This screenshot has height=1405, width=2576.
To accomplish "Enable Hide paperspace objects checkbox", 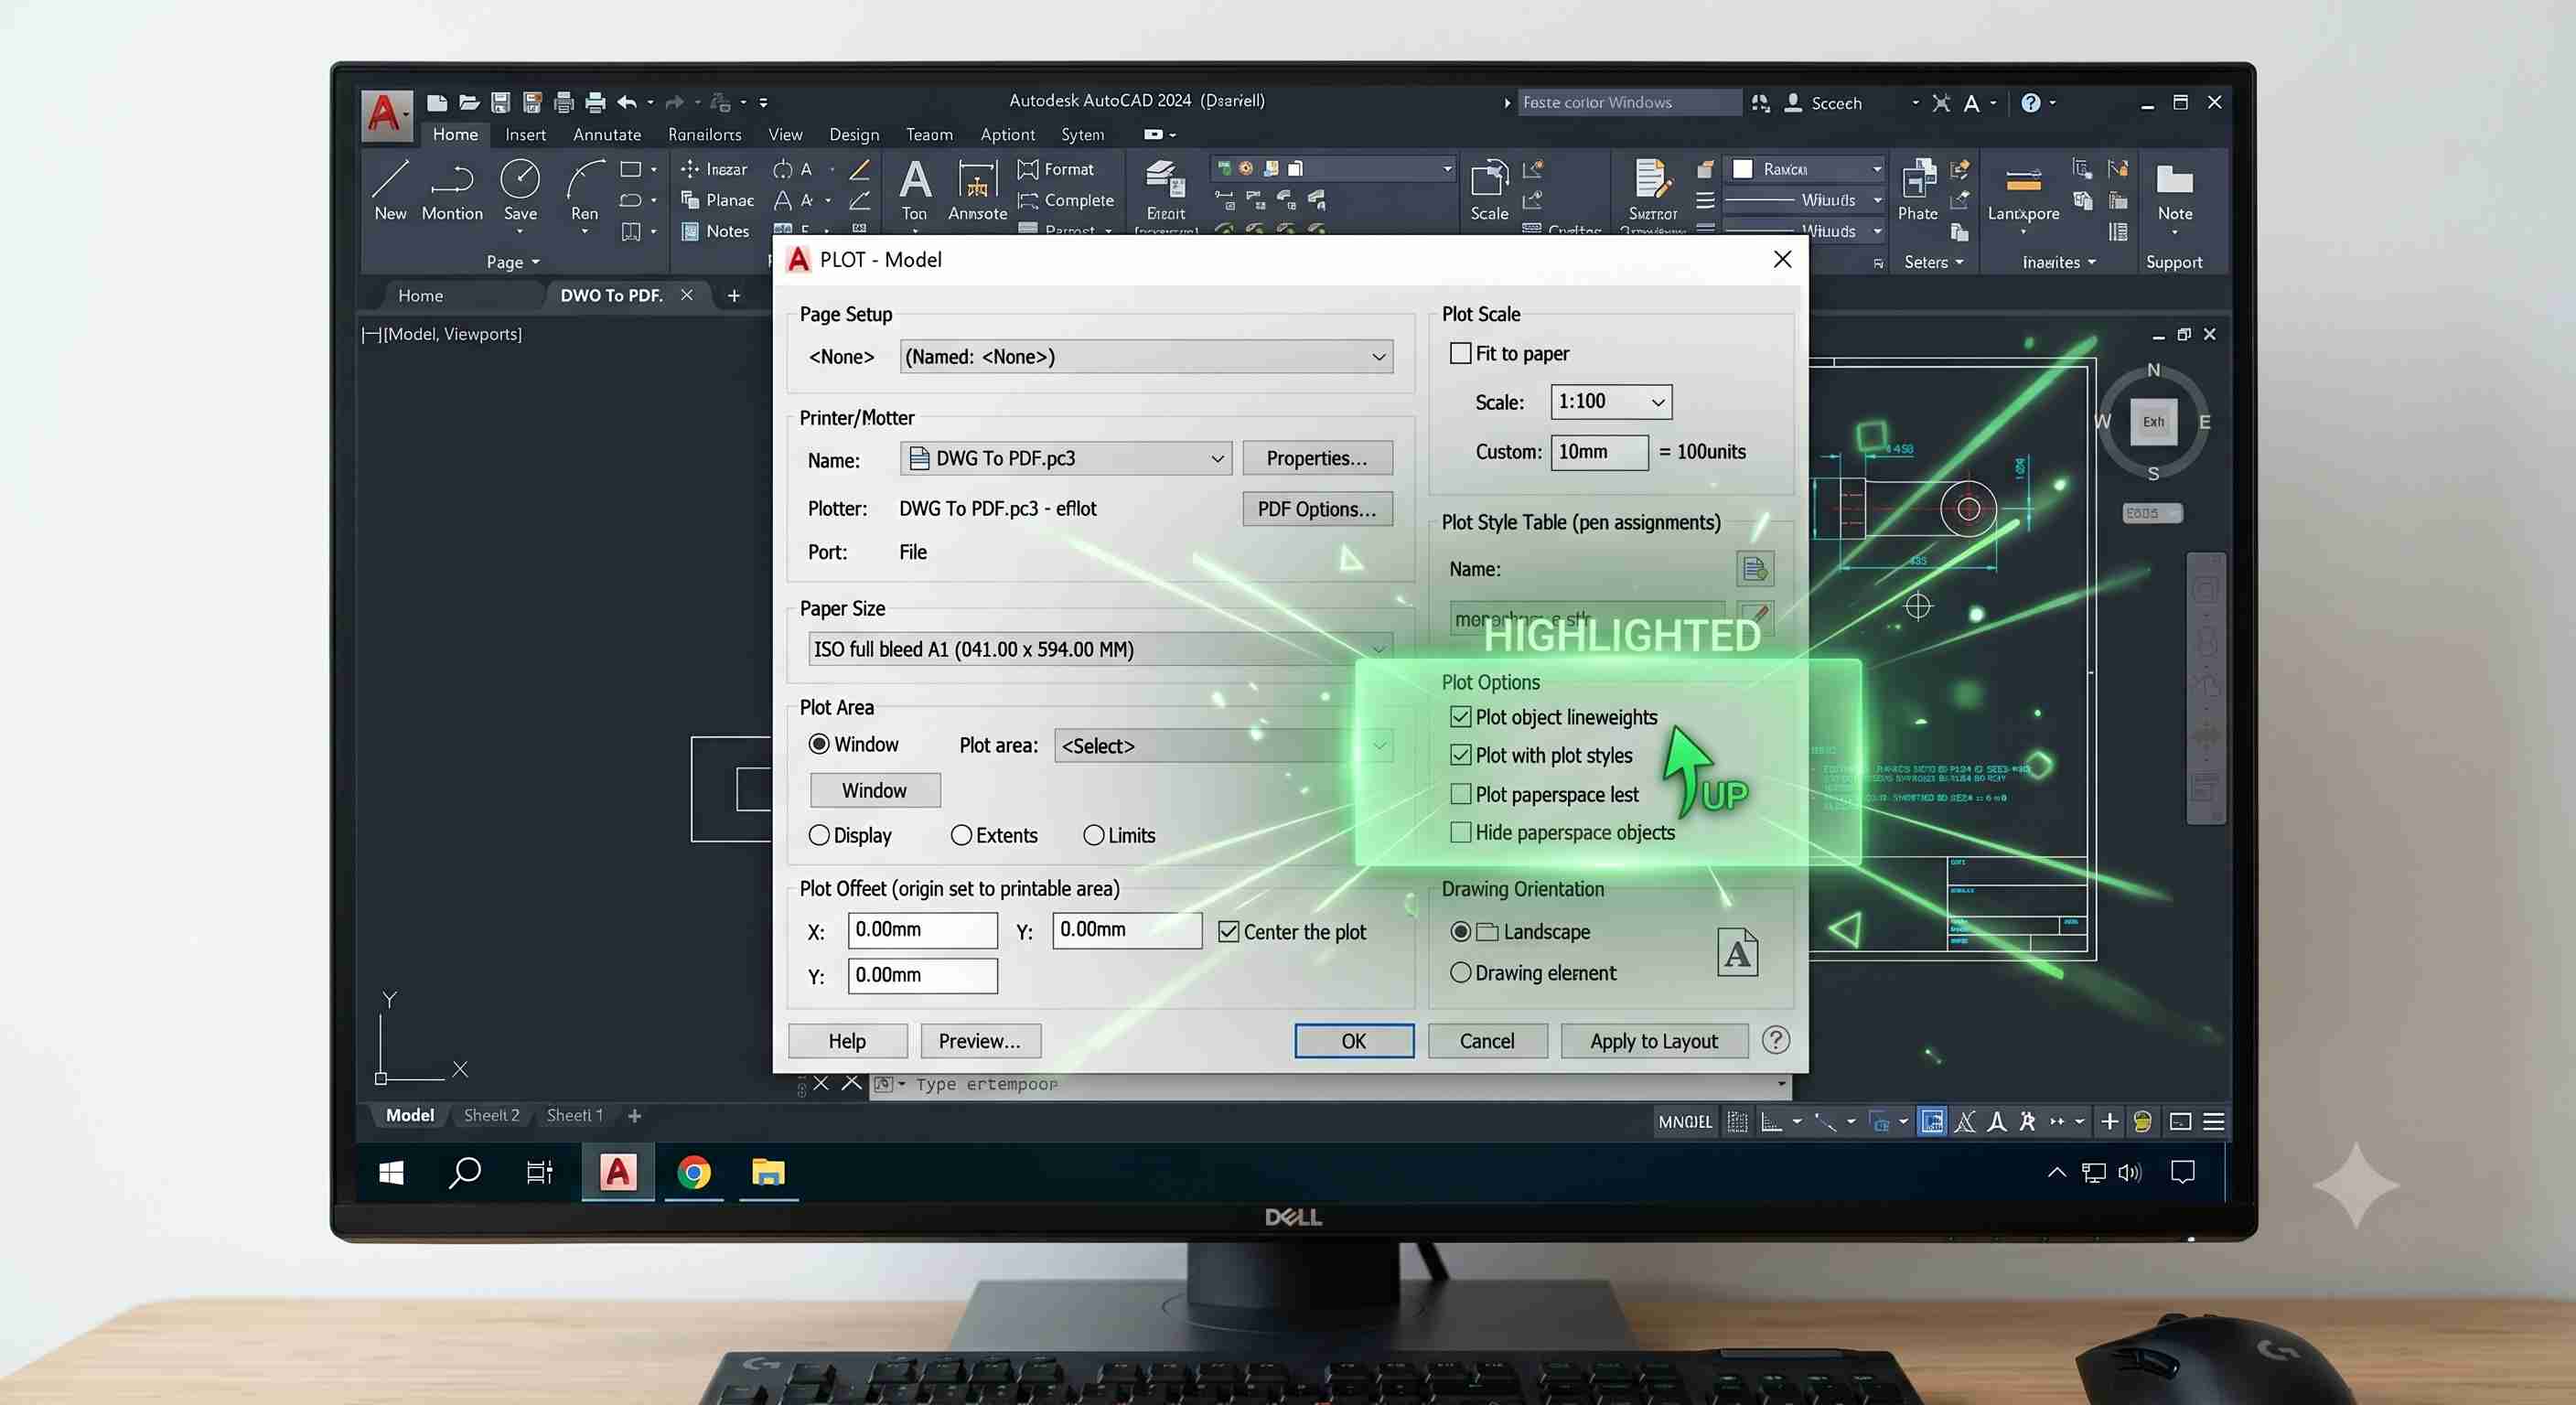I will [x=1460, y=832].
